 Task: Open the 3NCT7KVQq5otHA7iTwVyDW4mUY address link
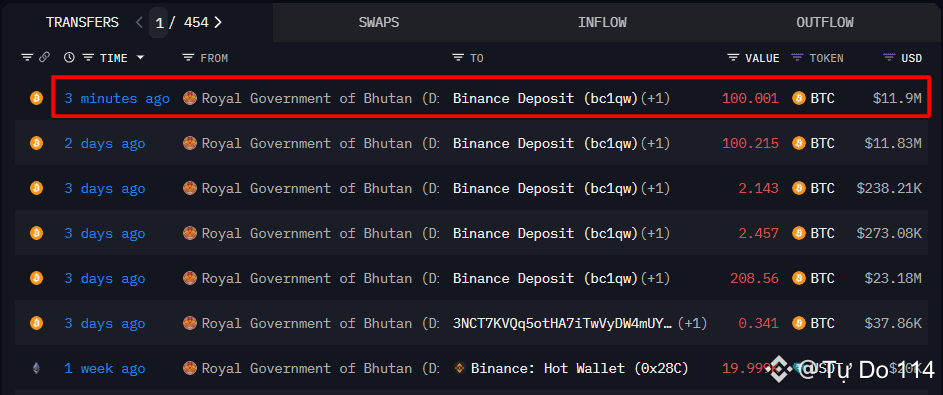(563, 323)
